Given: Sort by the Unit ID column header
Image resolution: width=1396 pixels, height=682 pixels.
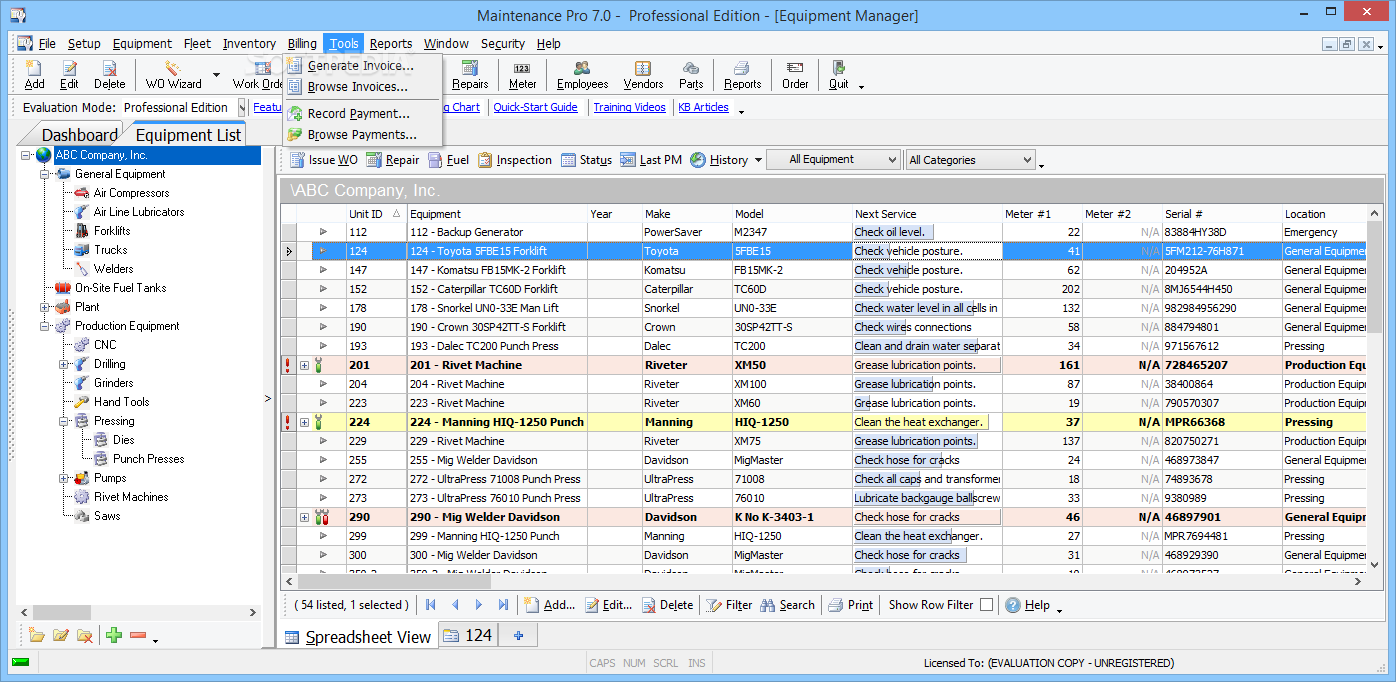Looking at the screenshot, I should coord(375,214).
